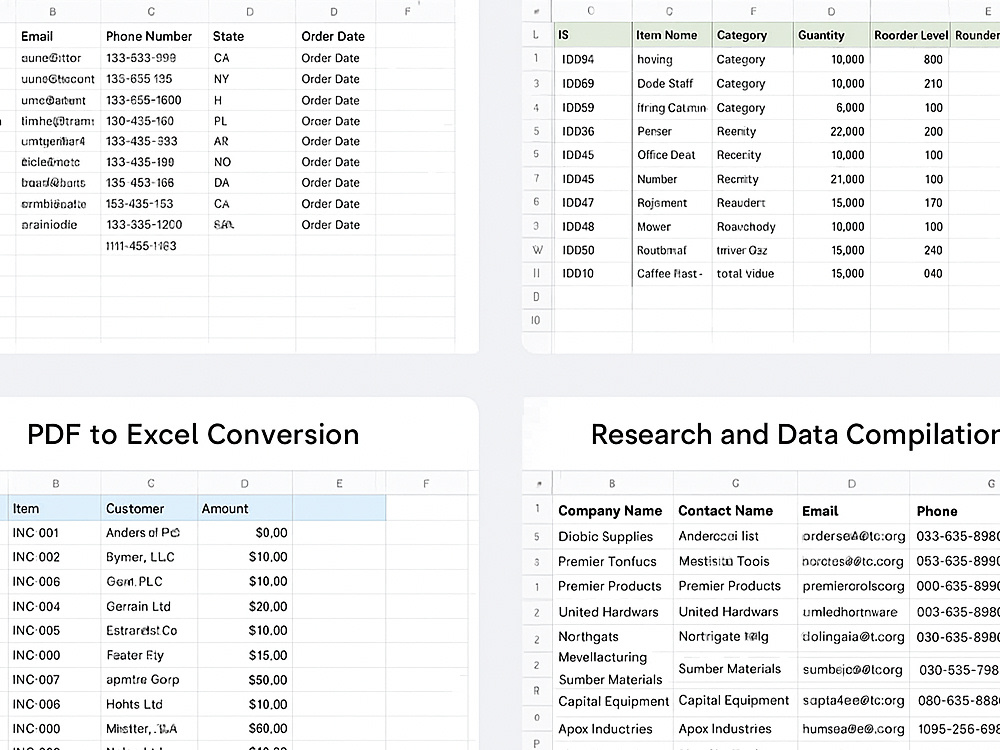Select the Phone Number header cell
Image resolution: width=1000 pixels, height=750 pixels.
pyautogui.click(x=154, y=36)
